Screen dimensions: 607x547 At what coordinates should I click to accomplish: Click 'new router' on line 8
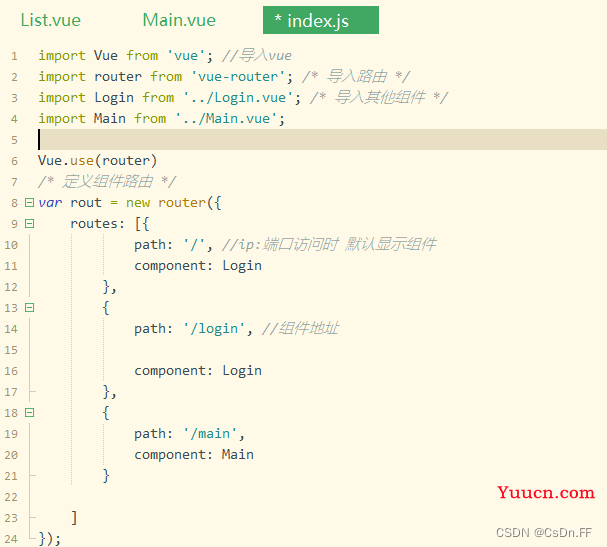(x=166, y=202)
